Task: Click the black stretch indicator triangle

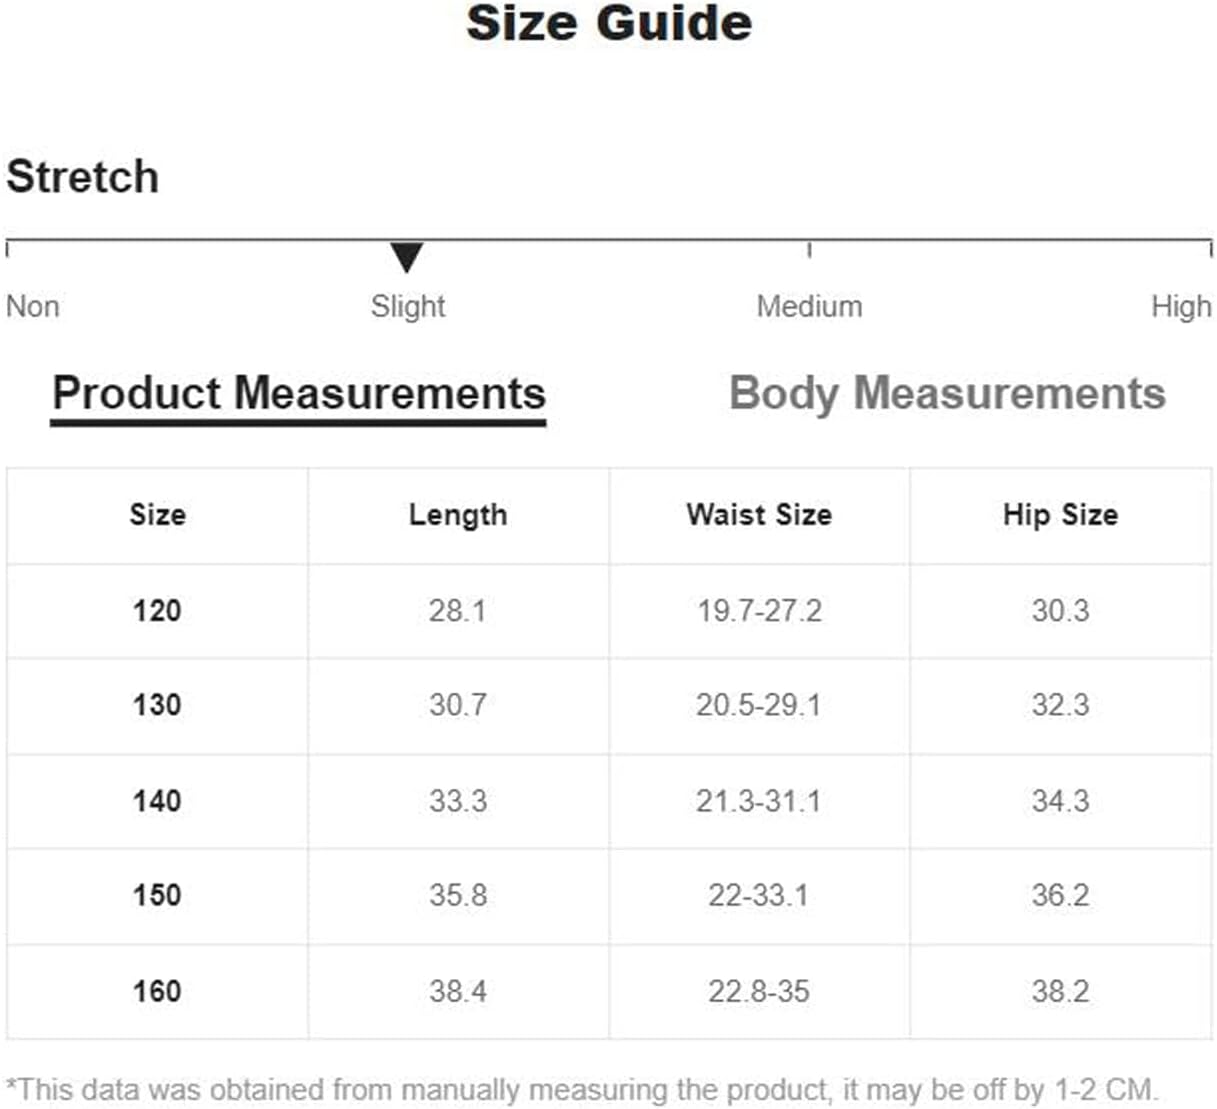Action: [406, 257]
